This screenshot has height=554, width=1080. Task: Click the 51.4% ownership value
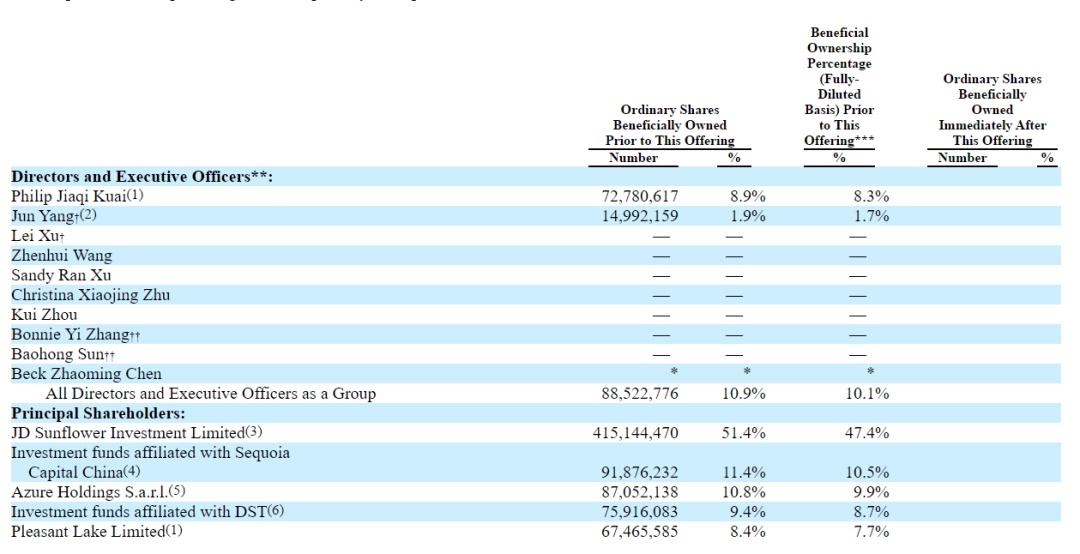pyautogui.click(x=747, y=433)
